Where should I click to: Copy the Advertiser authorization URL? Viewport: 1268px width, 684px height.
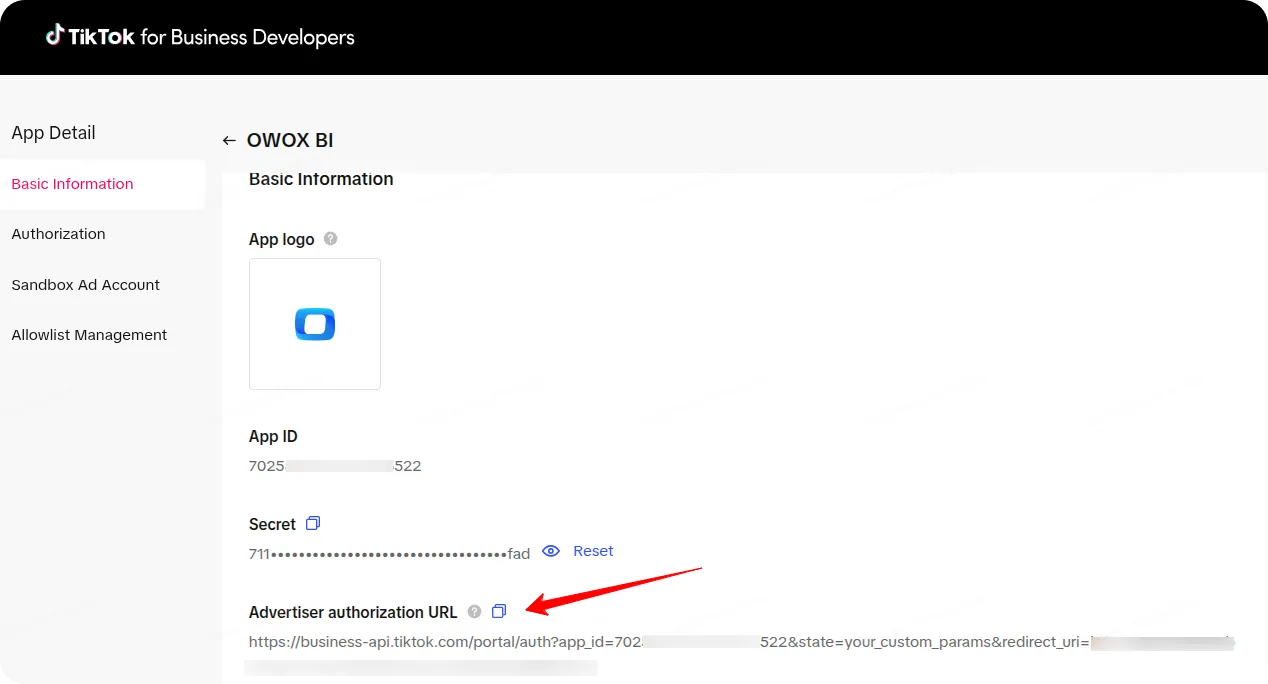499,611
